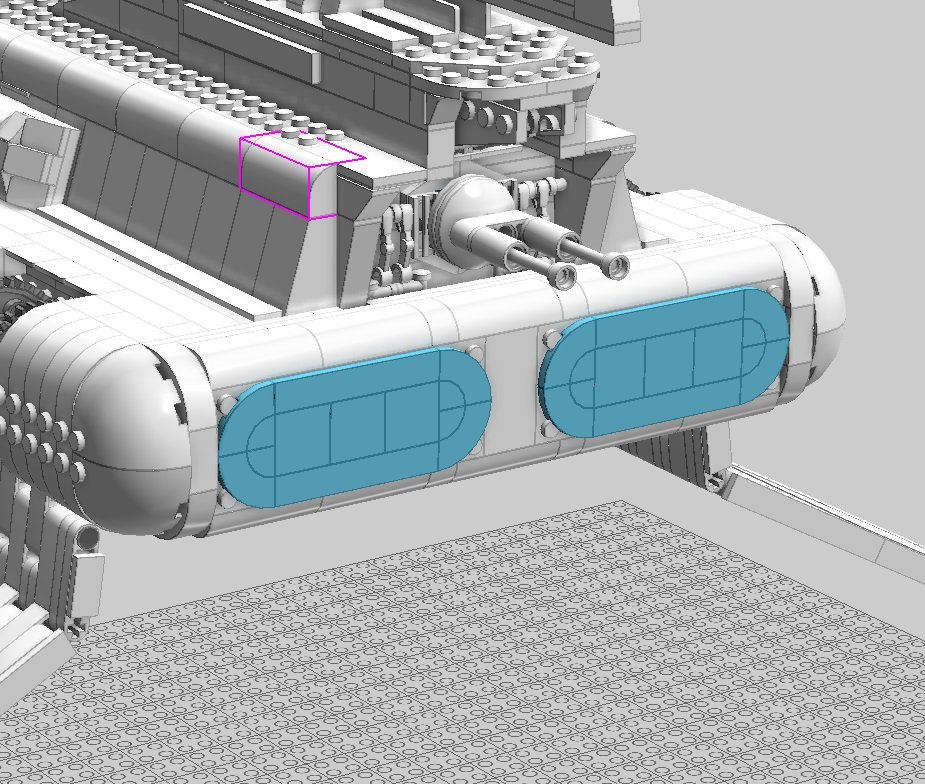The height and width of the screenshot is (784, 925).
Task: Select the left blue oval window panel
Action: [x=355, y=427]
